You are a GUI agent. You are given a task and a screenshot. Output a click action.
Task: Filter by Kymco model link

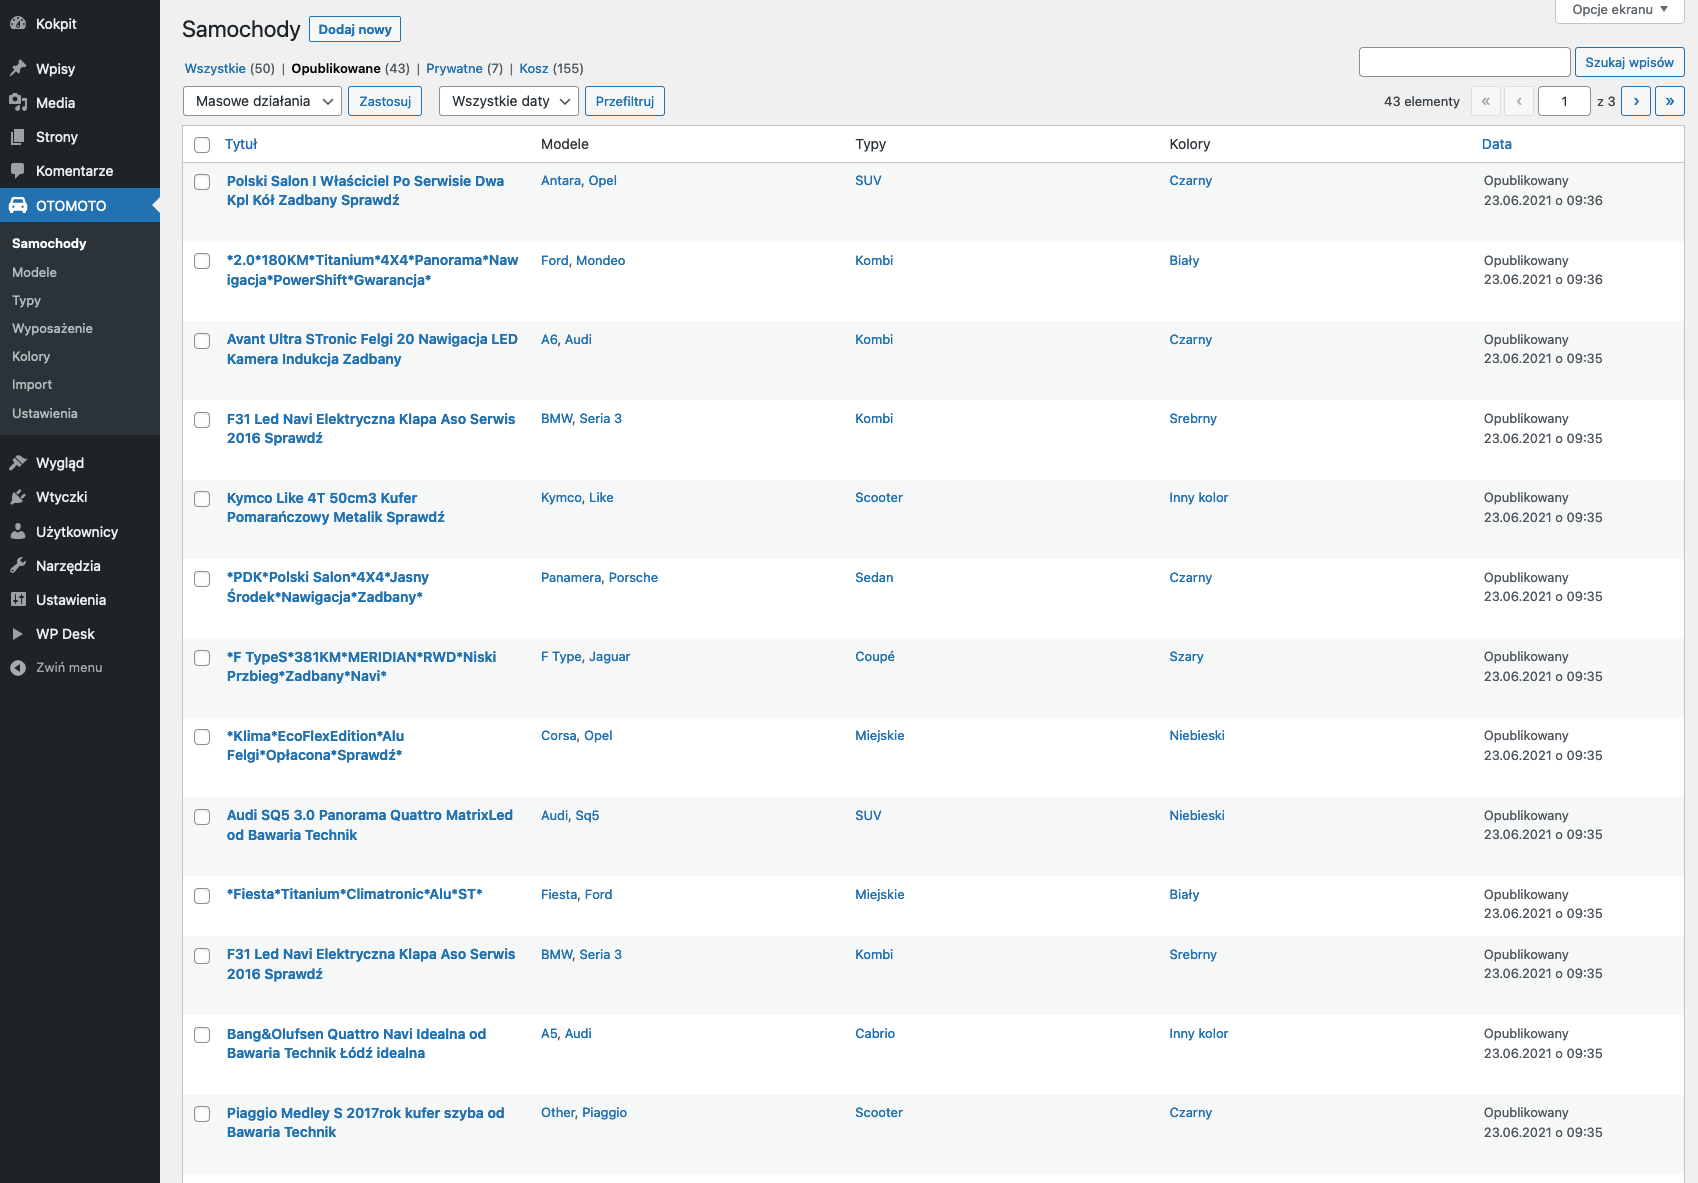(561, 497)
